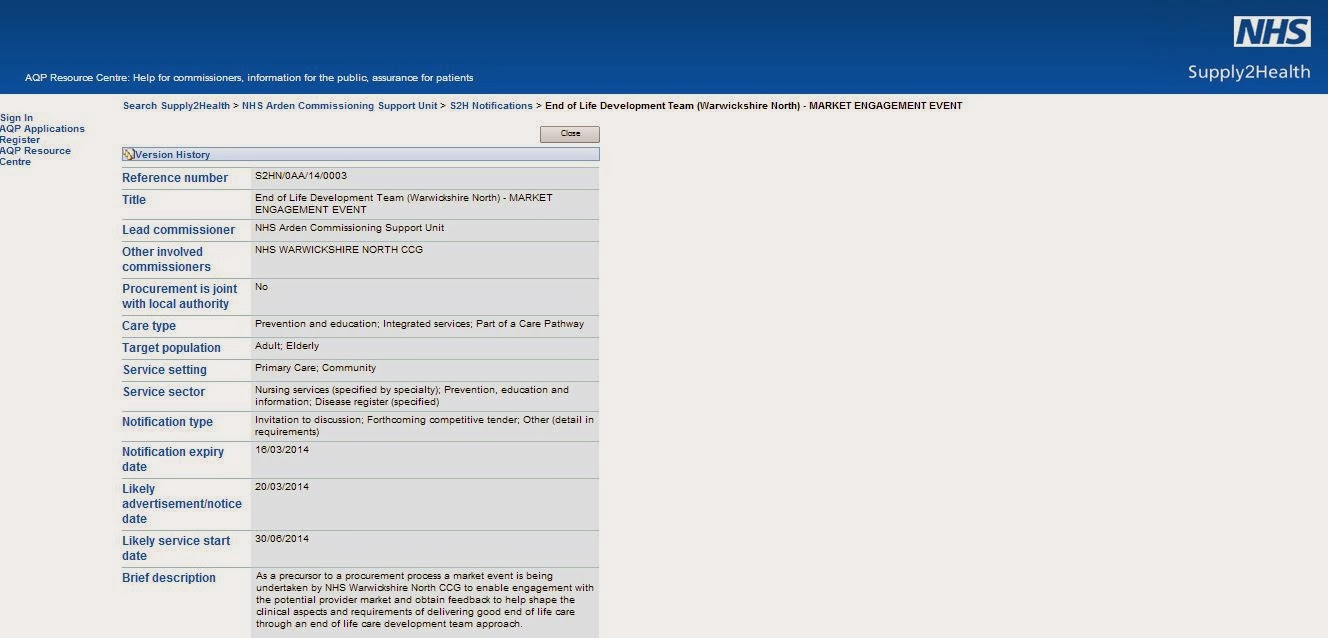Click the Supply2Health header text
Screen dimensions: 1328x638
pos(1249,72)
